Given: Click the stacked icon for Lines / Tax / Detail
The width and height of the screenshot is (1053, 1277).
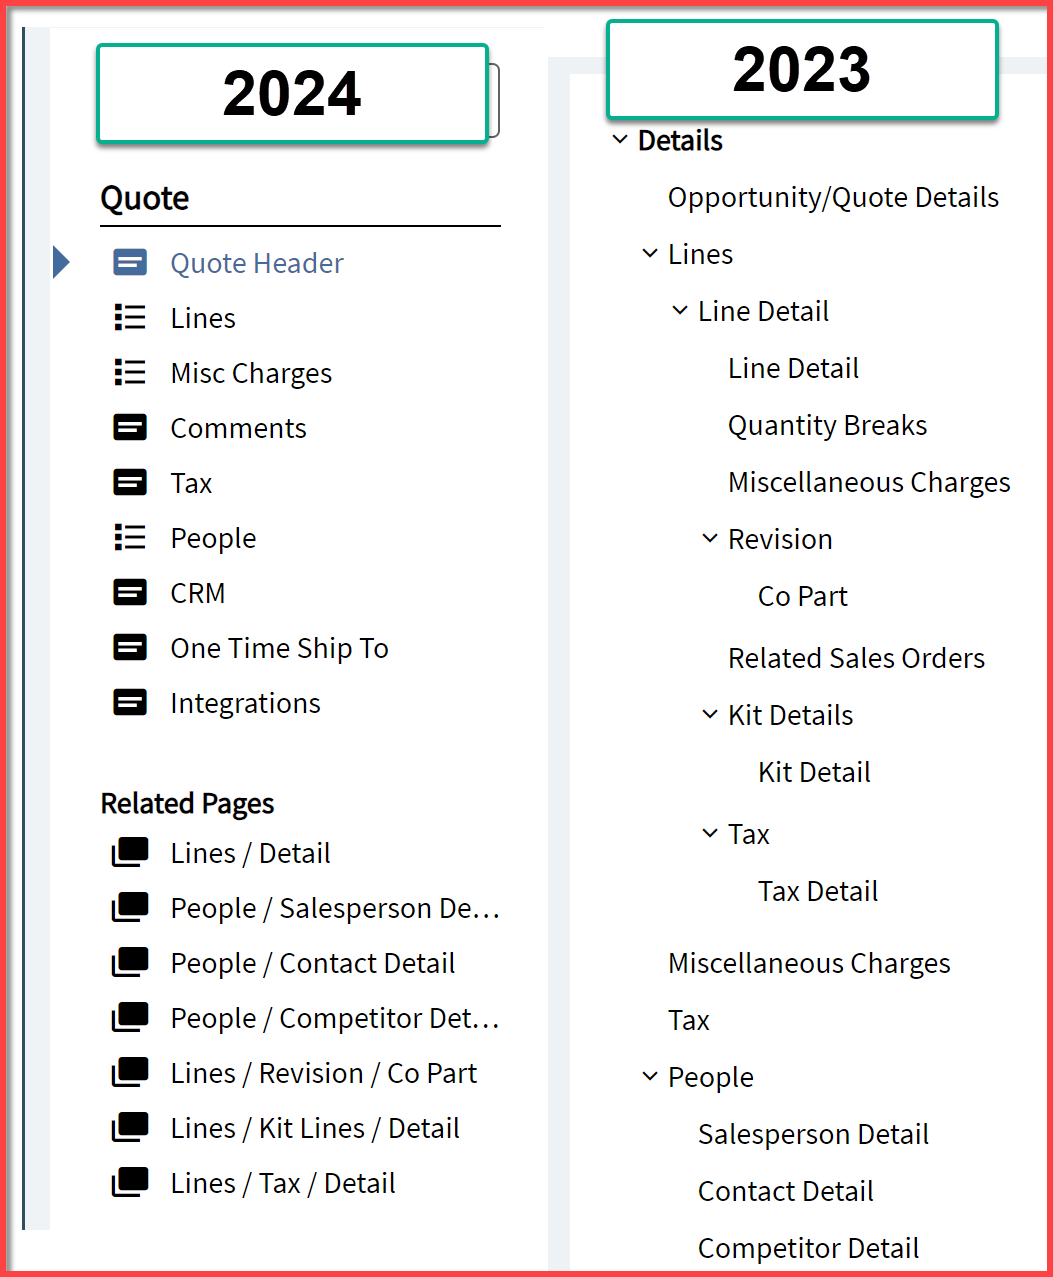Looking at the screenshot, I should [x=130, y=1183].
